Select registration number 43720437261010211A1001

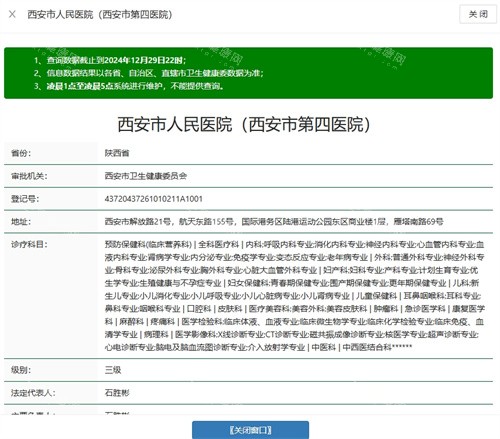(154, 199)
